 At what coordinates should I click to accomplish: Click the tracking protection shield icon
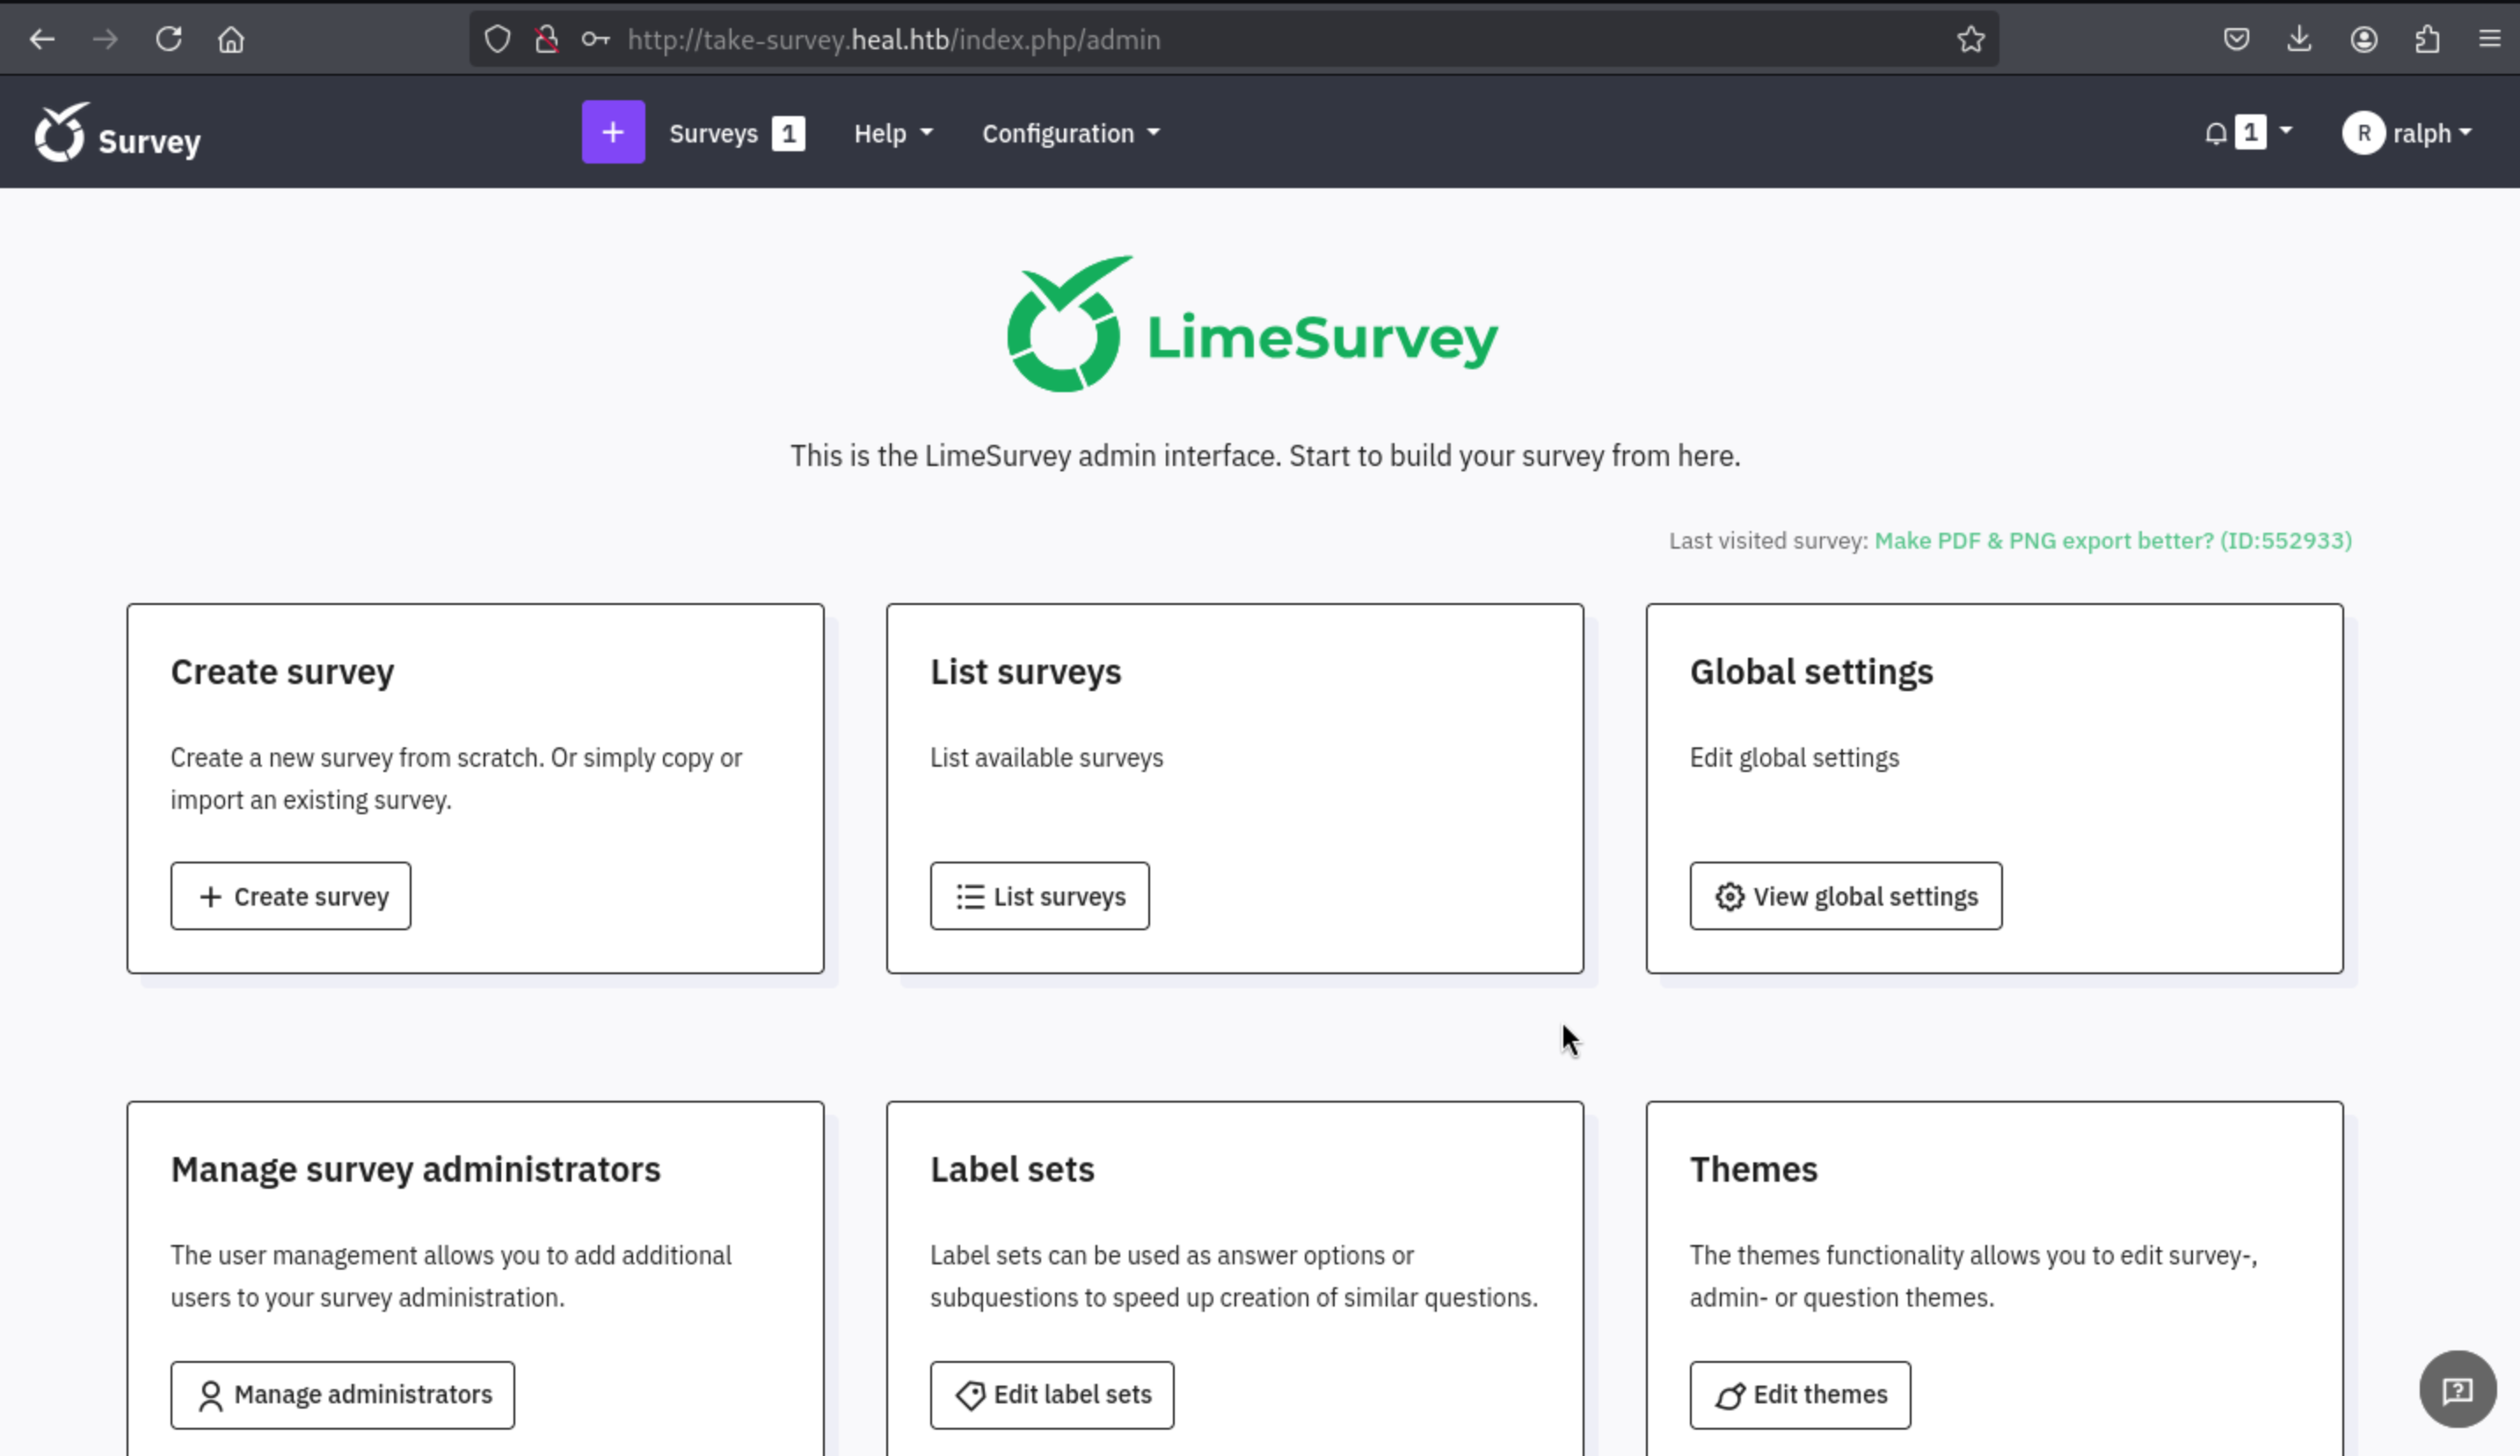point(497,40)
